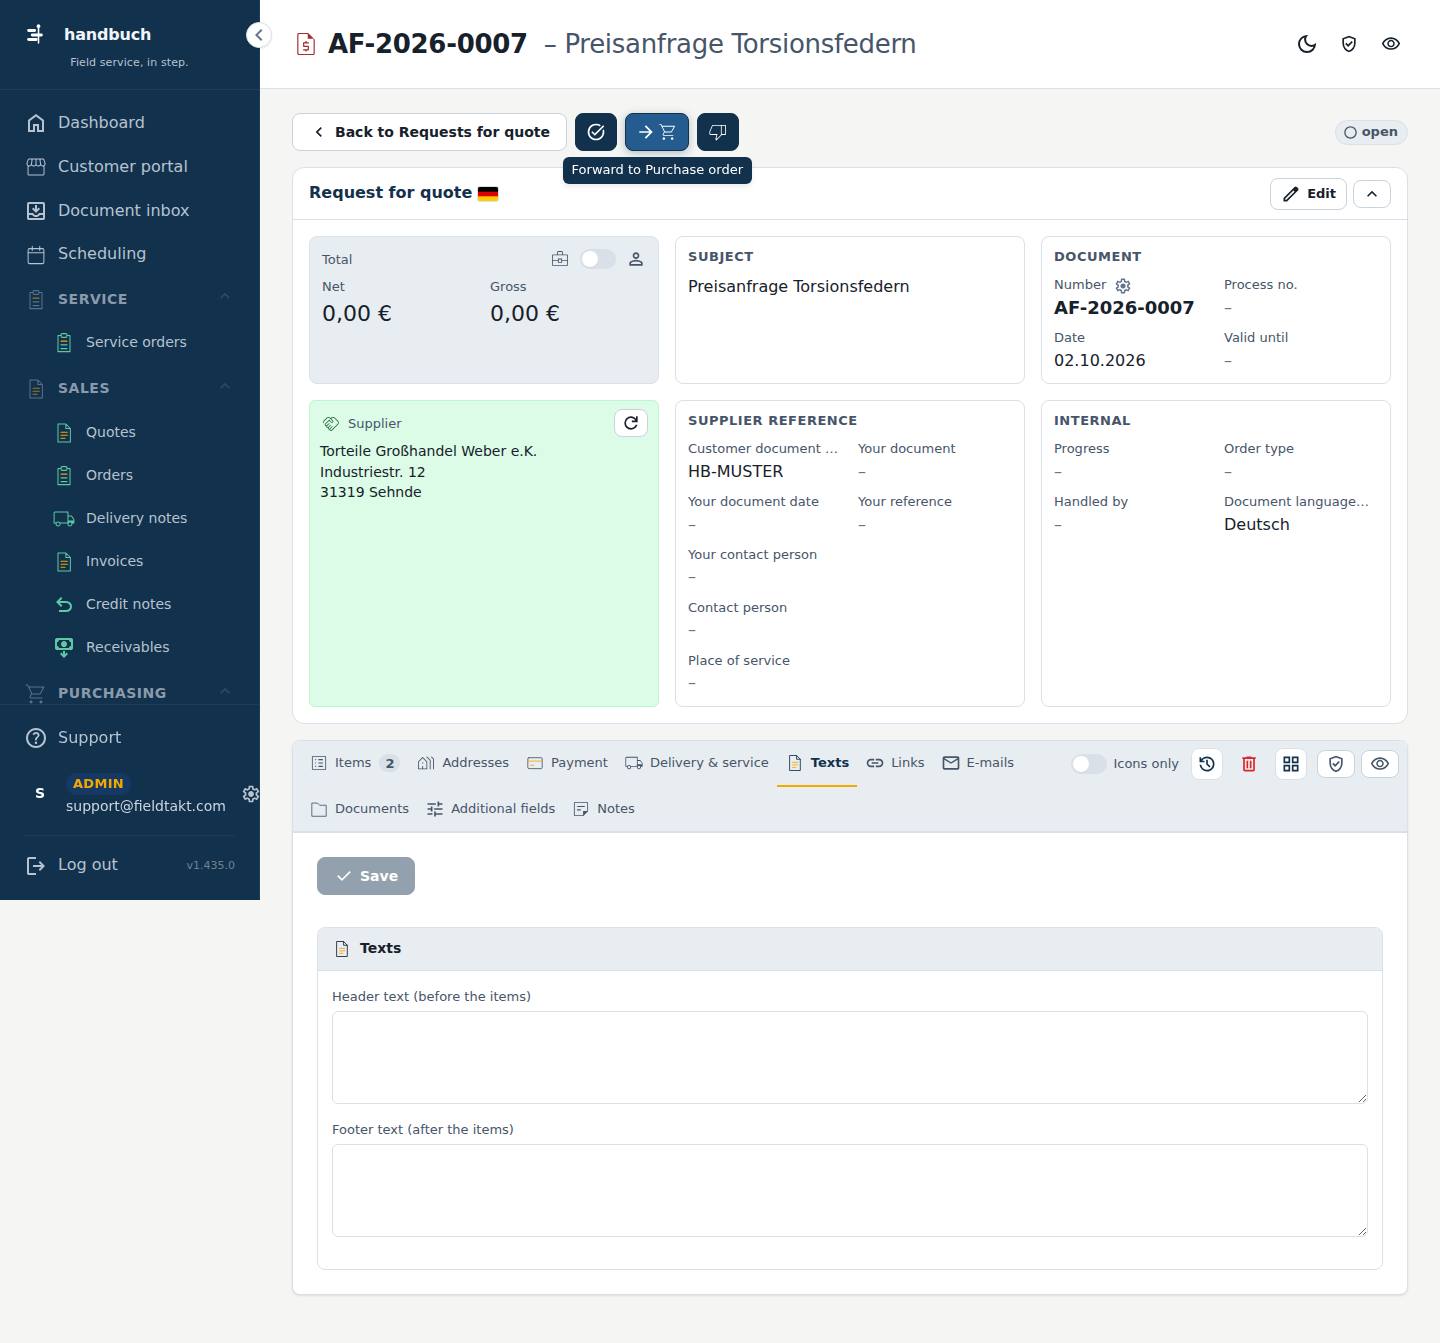Image resolution: width=1440 pixels, height=1343 pixels.
Task: Click the Footer text input area
Action: point(850,1190)
